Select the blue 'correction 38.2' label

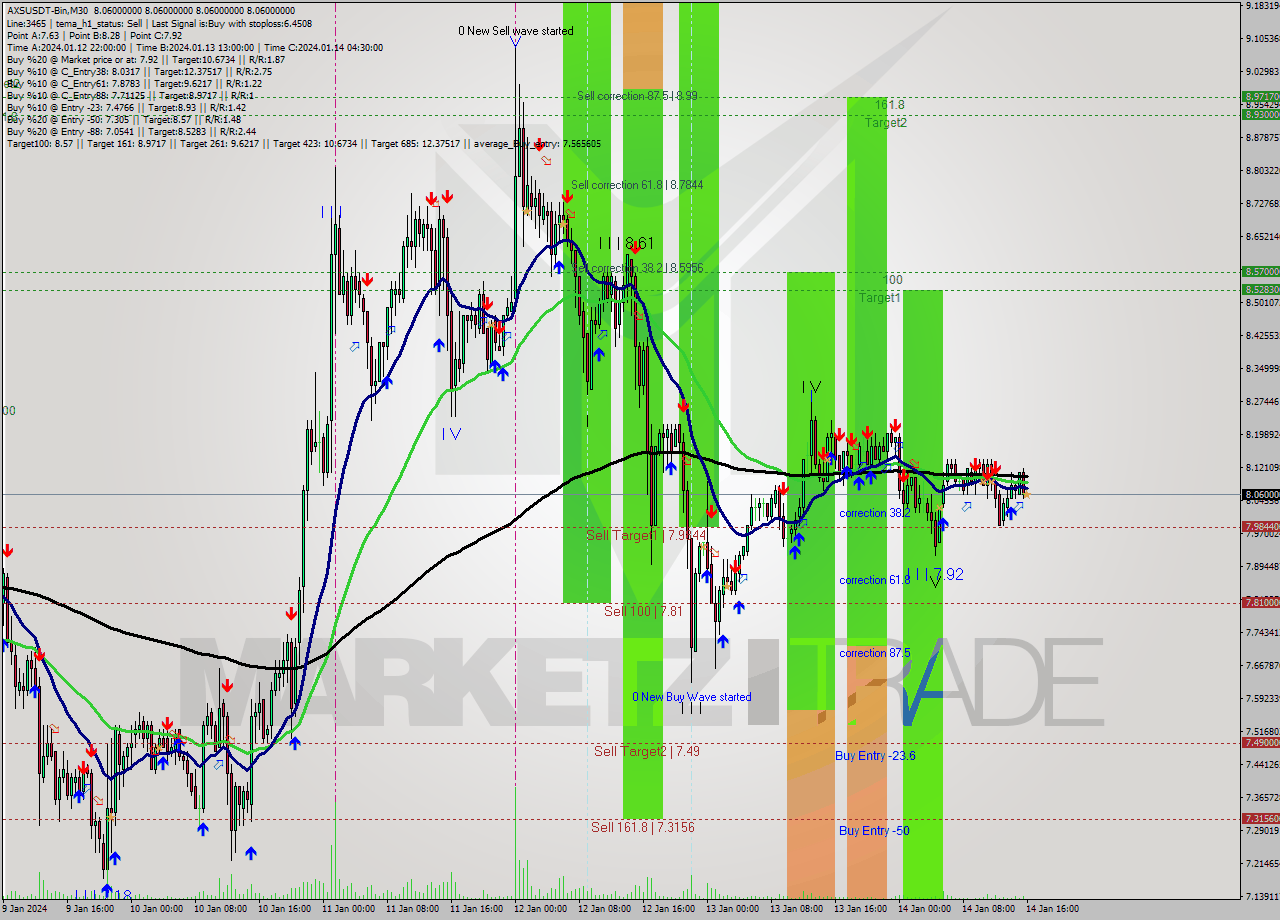point(874,513)
